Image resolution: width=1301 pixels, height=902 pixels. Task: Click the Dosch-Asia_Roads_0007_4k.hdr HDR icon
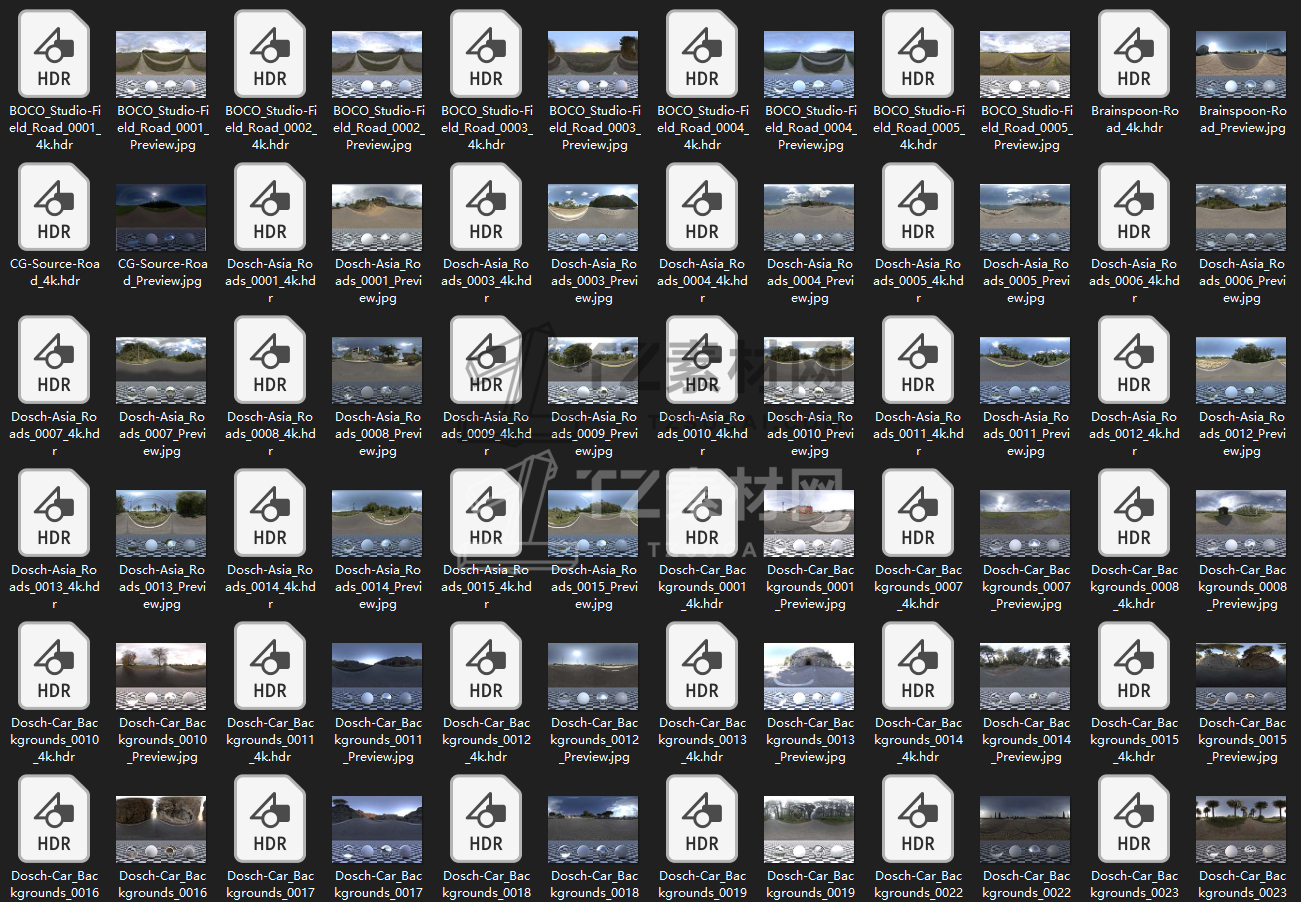pyautogui.click(x=54, y=361)
